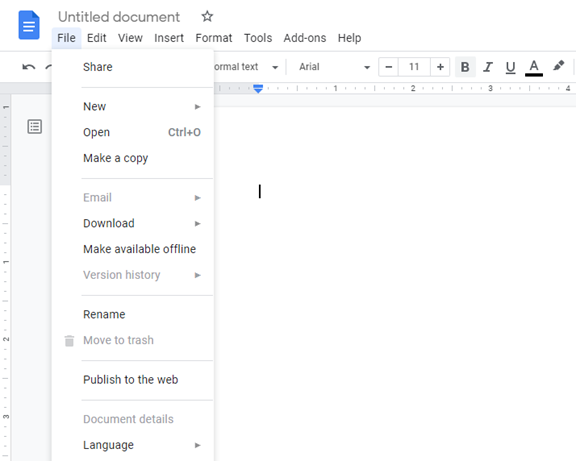The width and height of the screenshot is (576, 461).
Task: Increase font size with plus button
Action: (x=440, y=67)
